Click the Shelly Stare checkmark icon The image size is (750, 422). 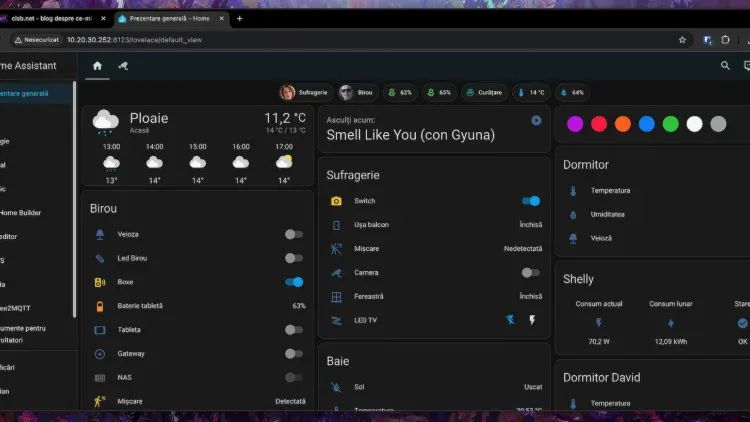pos(741,323)
